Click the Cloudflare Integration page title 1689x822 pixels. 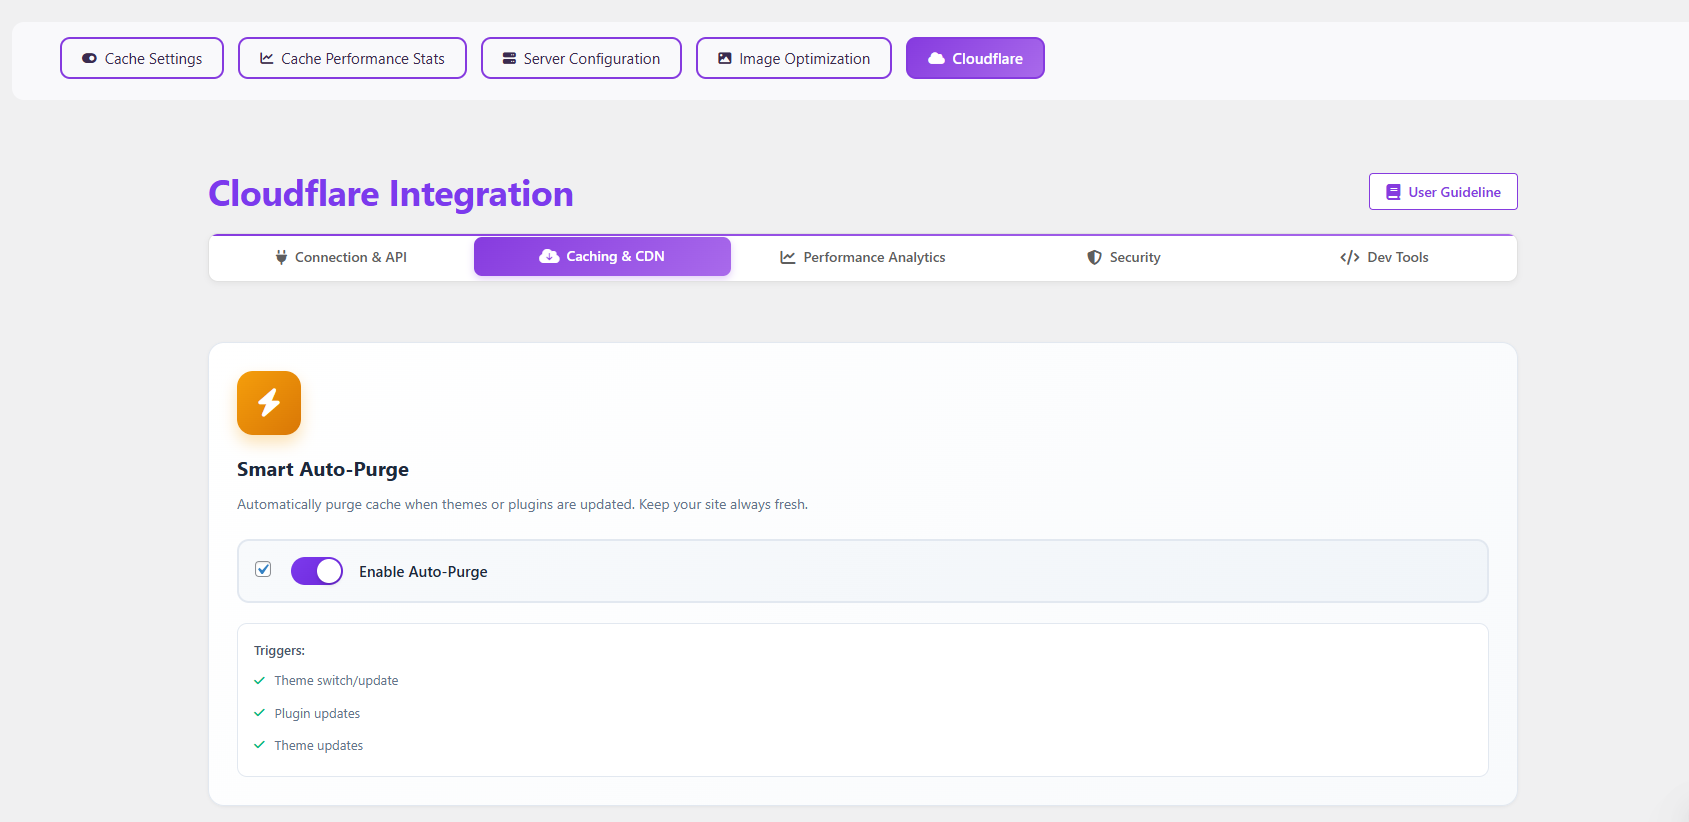point(391,194)
